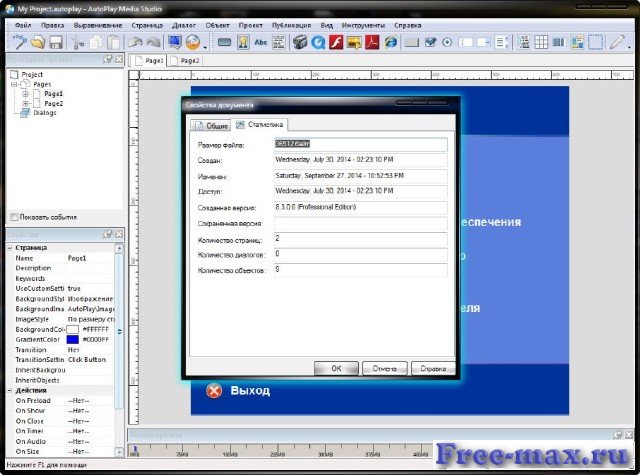Insert a ComboBox object from toolbar
This screenshot has height=475, width=640.
483,42
